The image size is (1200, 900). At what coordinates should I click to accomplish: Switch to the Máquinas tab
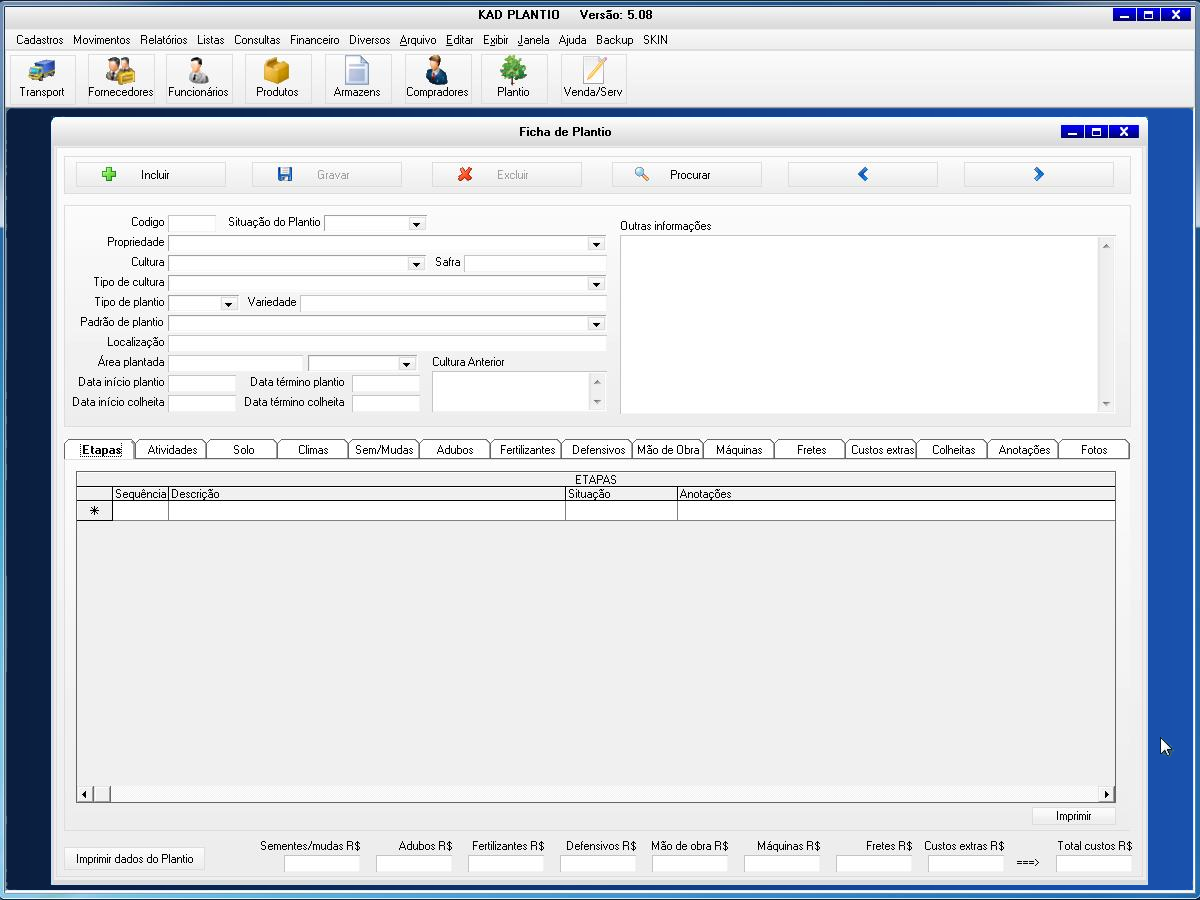pos(739,450)
